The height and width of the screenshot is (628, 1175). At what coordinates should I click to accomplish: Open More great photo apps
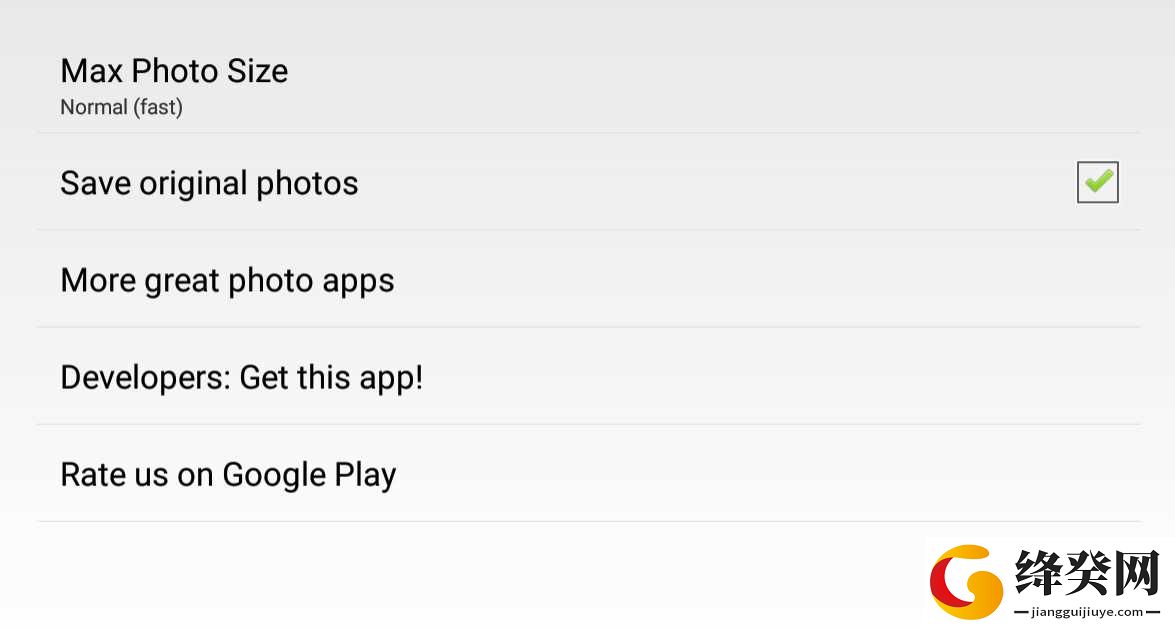(588, 279)
